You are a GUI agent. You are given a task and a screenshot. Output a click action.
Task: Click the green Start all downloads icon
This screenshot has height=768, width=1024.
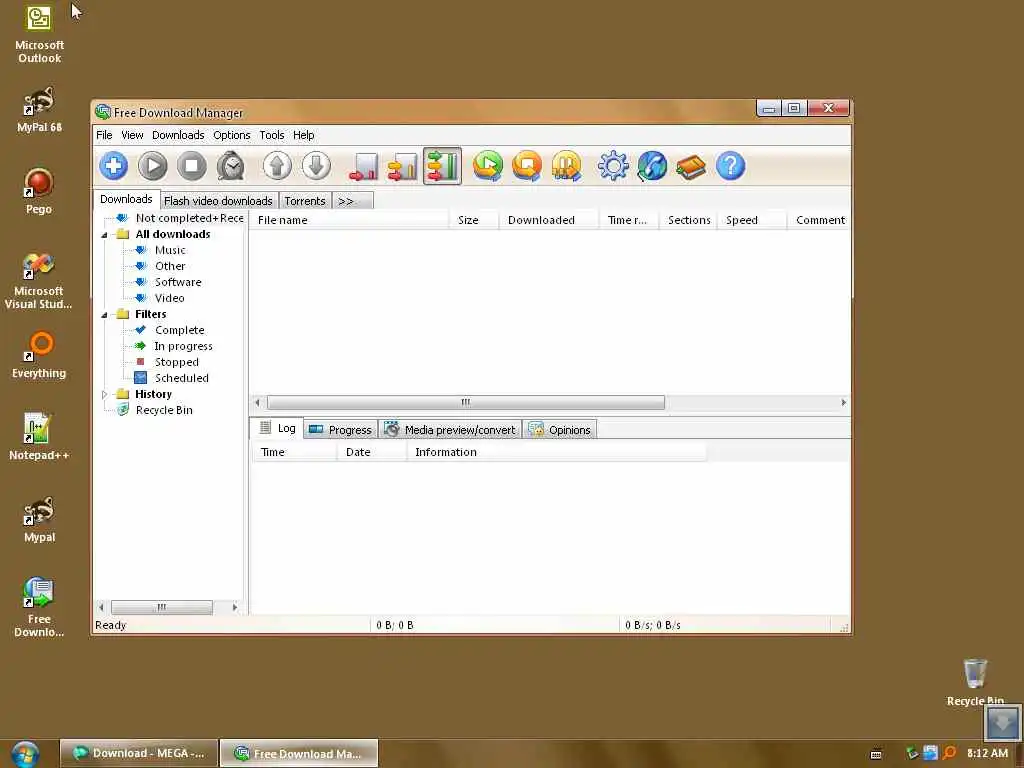[488, 166]
